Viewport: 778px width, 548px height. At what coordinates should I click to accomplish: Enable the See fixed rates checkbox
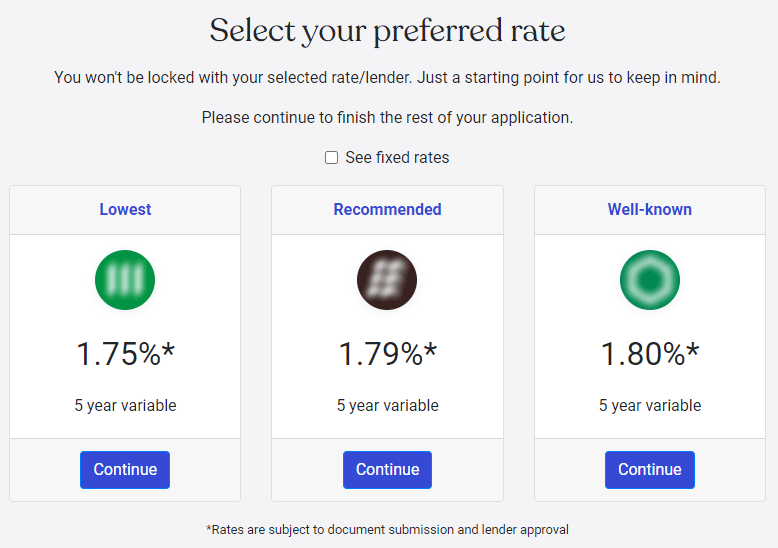click(x=331, y=157)
